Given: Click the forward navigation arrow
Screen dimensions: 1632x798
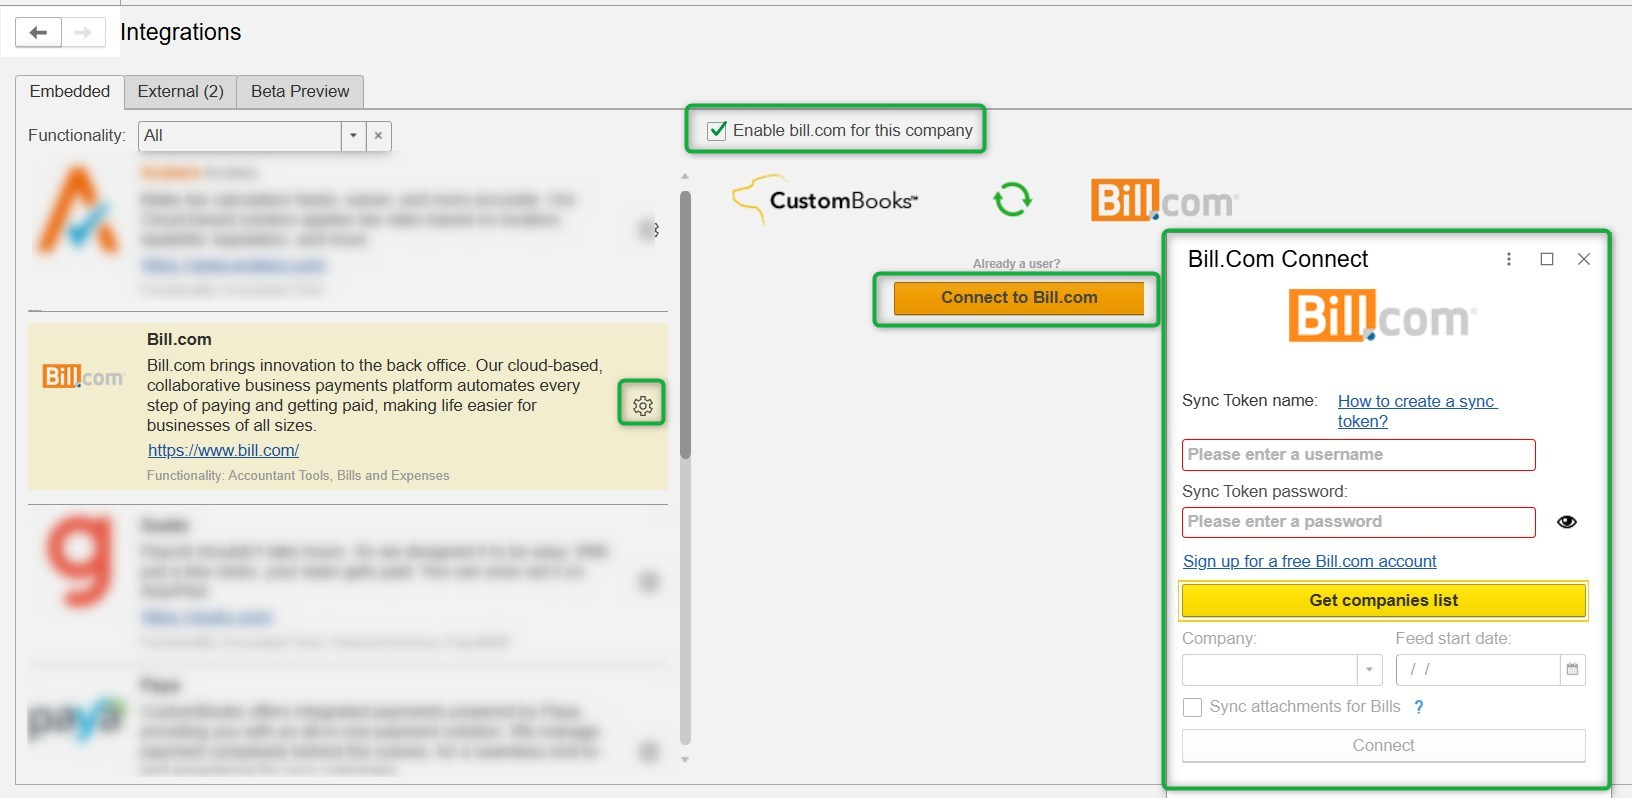Looking at the screenshot, I should pos(83,33).
